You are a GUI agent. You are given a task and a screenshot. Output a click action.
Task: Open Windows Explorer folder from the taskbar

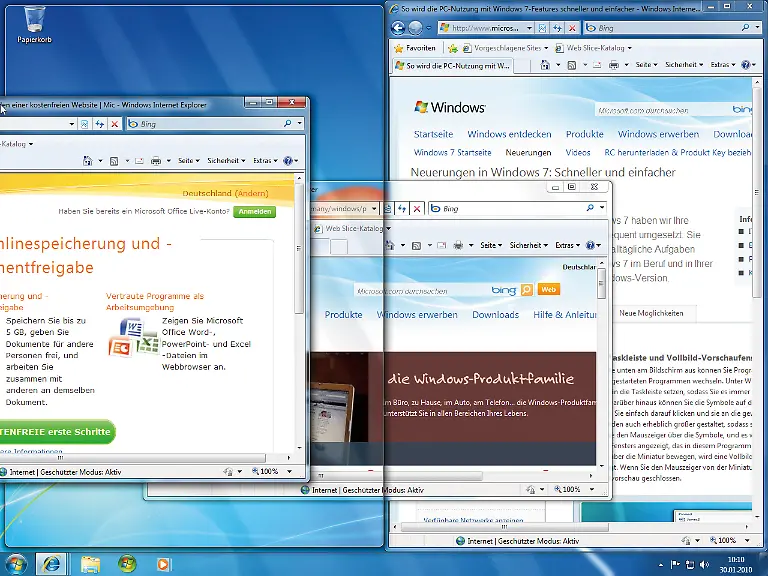click(x=90, y=563)
